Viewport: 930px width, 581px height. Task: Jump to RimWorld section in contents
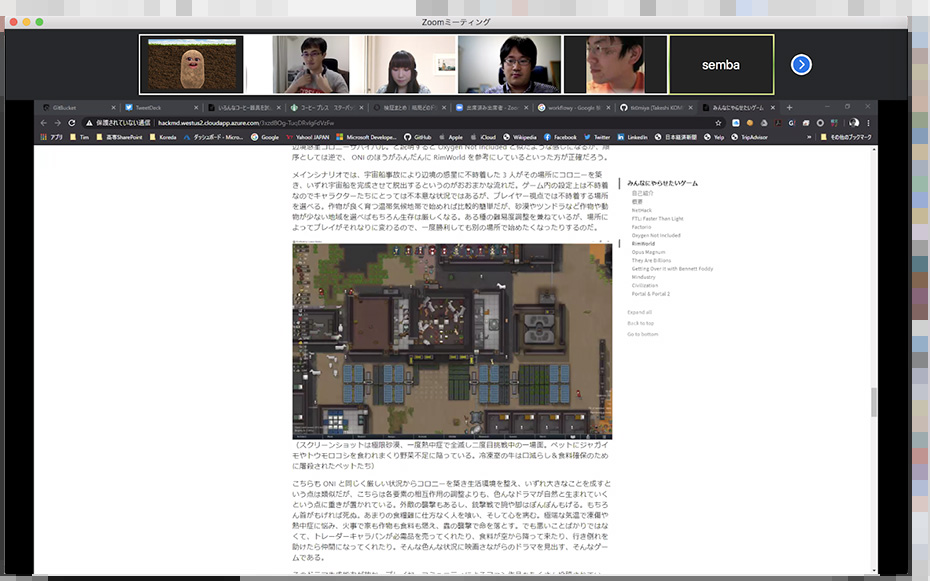pos(643,243)
